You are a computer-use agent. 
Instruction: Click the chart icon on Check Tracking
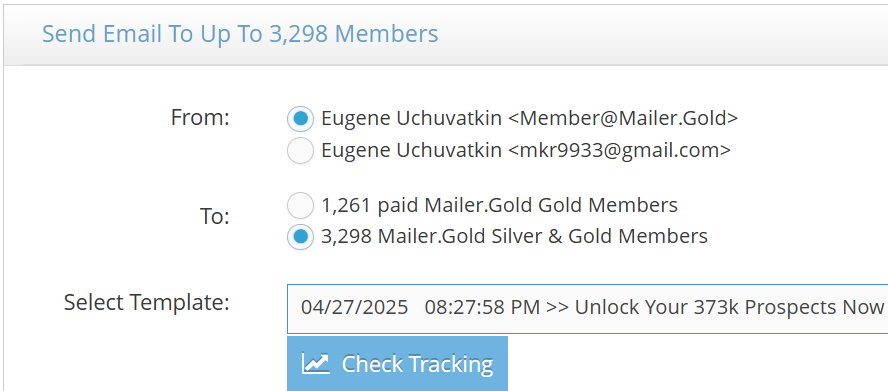[x=315, y=364]
